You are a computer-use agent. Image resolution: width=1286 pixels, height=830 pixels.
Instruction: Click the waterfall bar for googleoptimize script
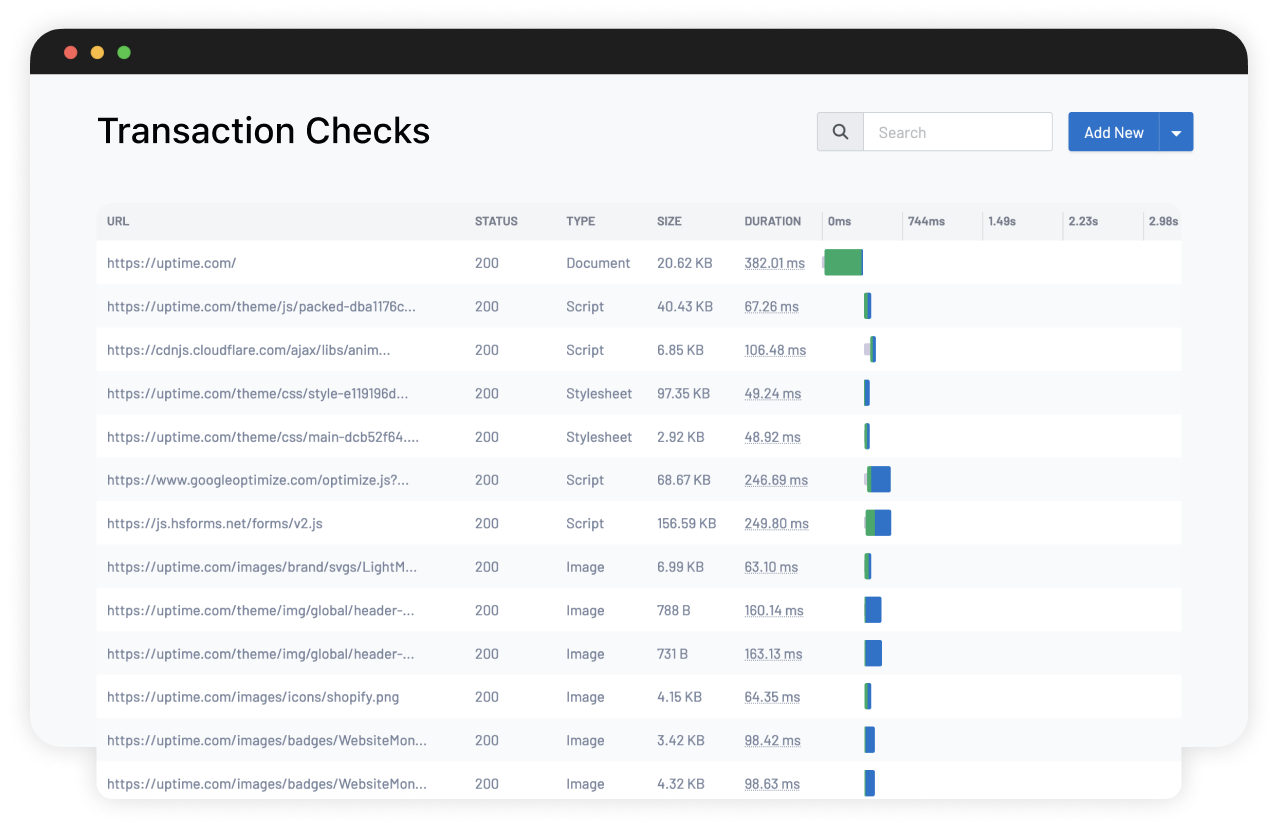(x=879, y=480)
